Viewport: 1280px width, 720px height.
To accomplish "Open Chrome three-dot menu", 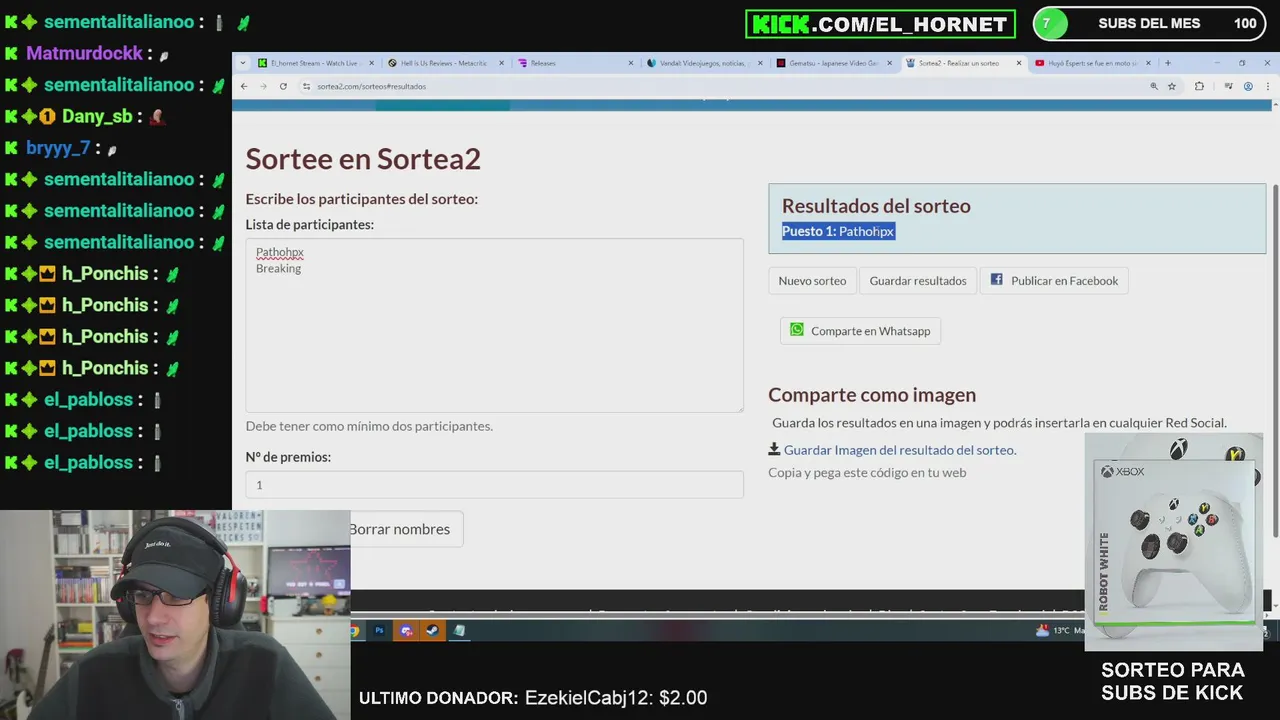I will tap(1267, 86).
